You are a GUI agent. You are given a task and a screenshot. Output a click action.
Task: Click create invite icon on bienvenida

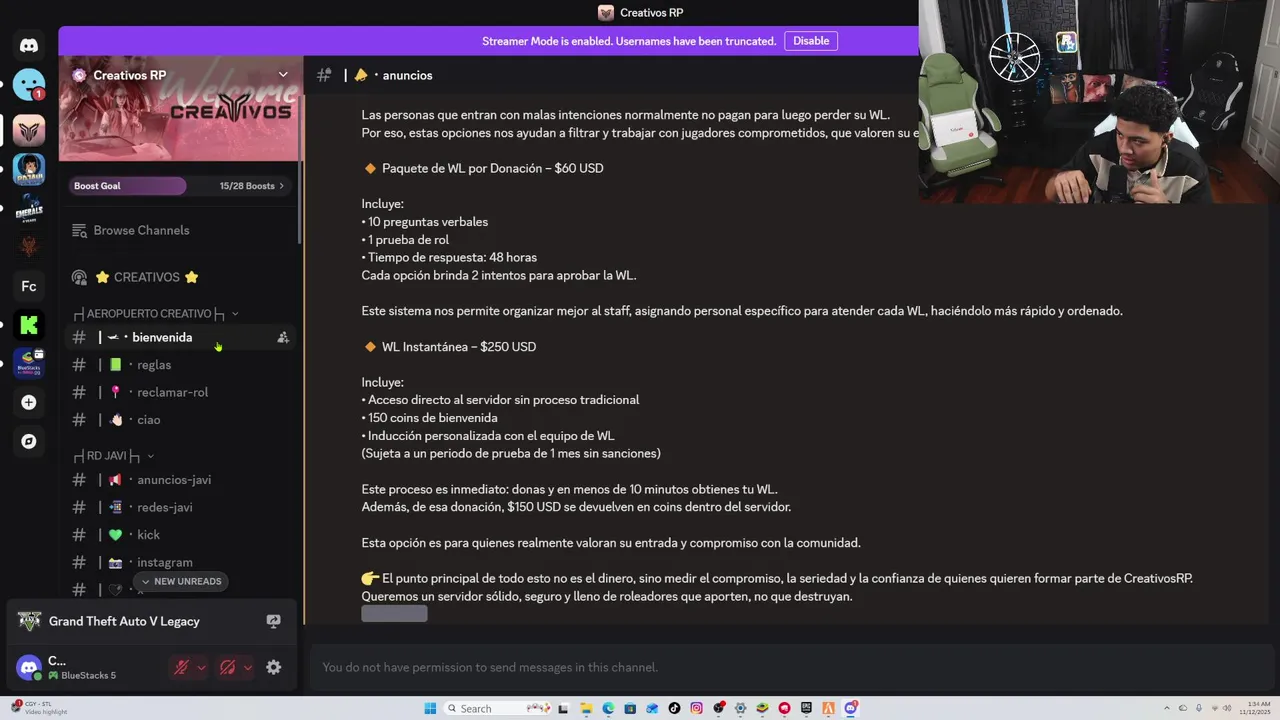point(283,338)
